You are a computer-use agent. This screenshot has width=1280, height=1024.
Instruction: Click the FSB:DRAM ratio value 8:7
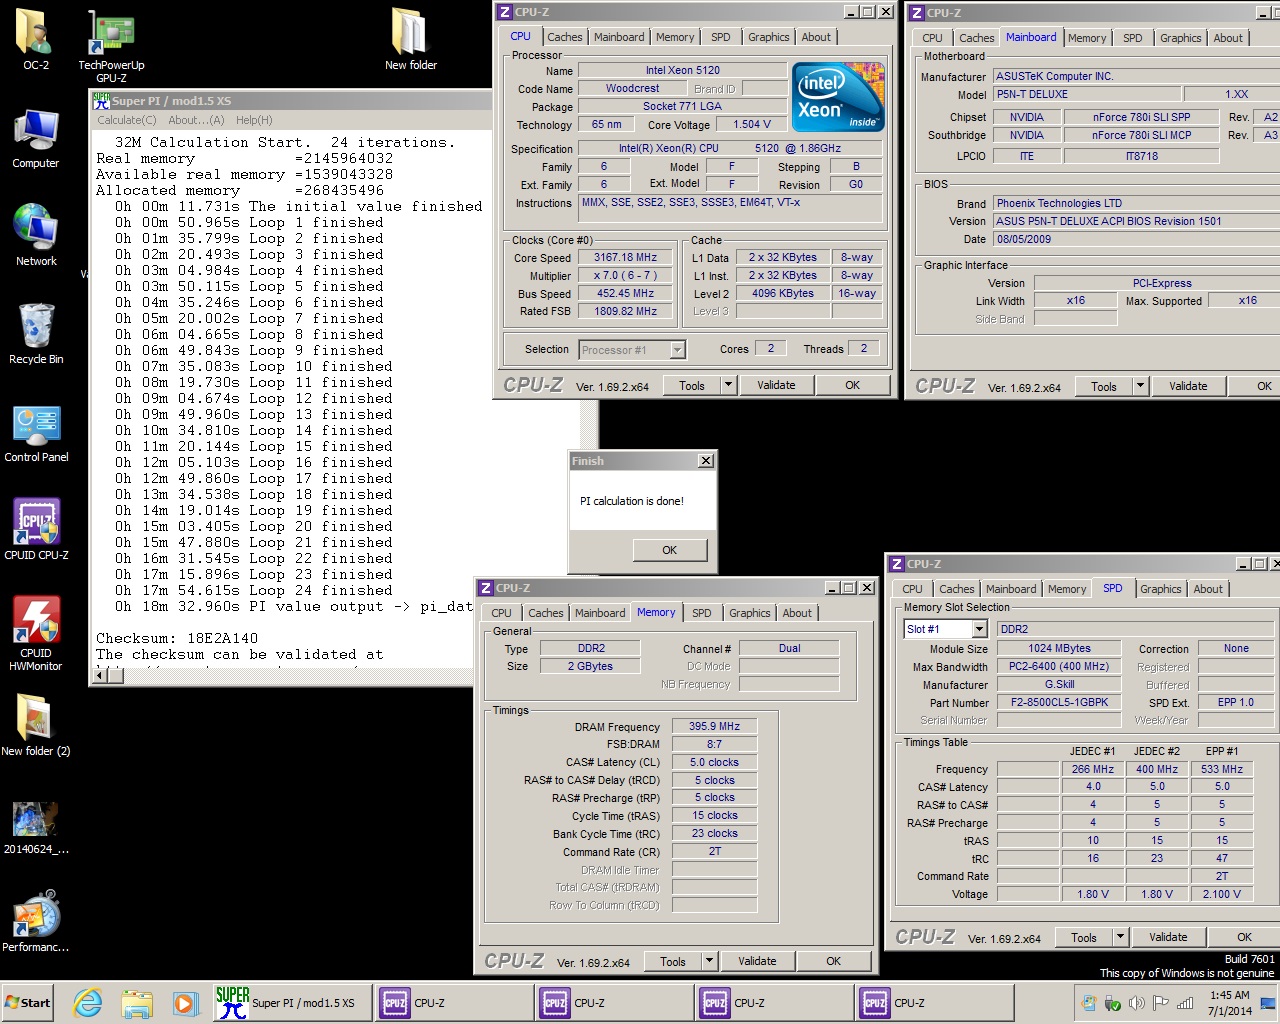pyautogui.click(x=714, y=744)
